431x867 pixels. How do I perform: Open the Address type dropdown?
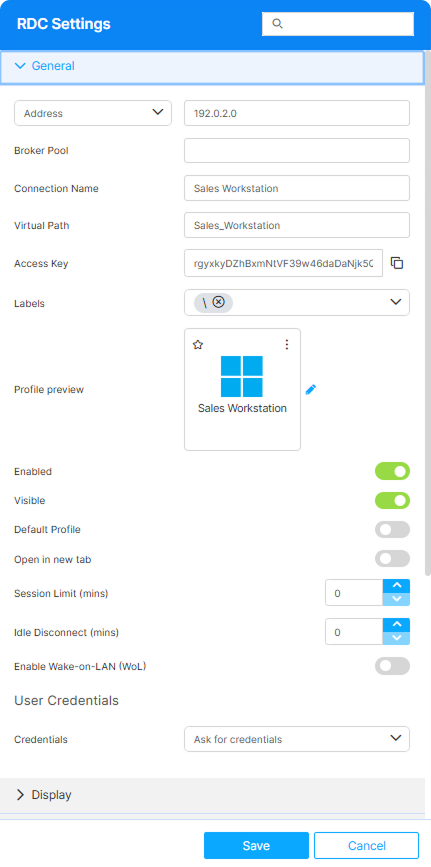[93, 113]
